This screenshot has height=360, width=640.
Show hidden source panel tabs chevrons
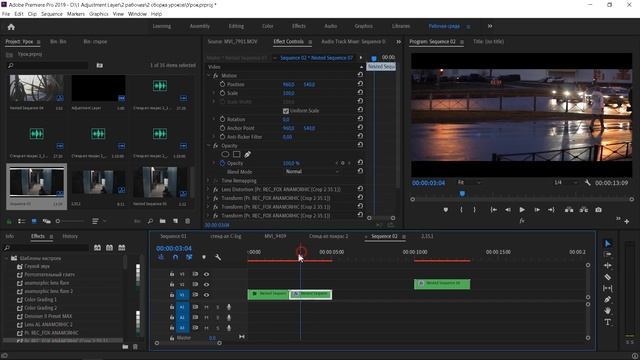398,42
